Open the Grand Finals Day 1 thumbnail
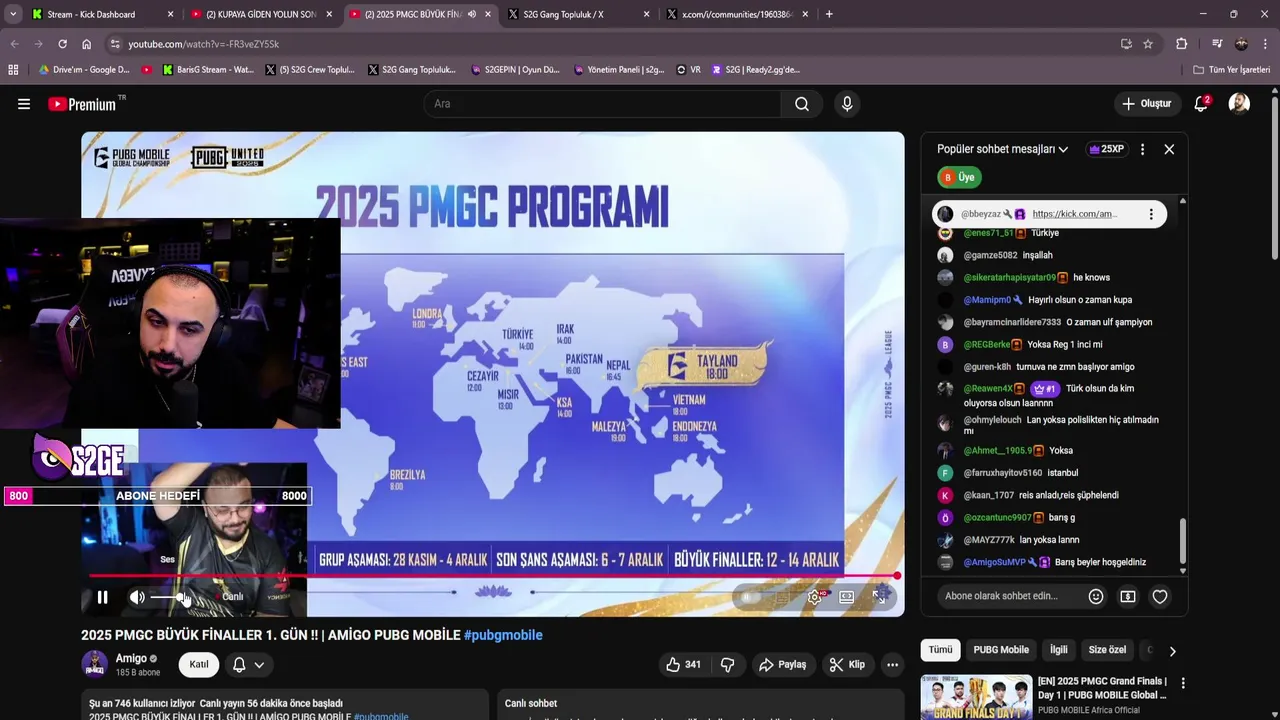The width and height of the screenshot is (1280, 720). click(976, 697)
